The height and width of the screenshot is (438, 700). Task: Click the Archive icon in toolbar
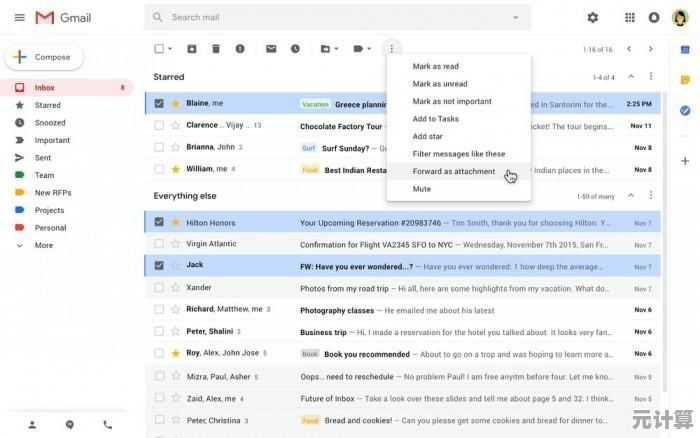191,48
